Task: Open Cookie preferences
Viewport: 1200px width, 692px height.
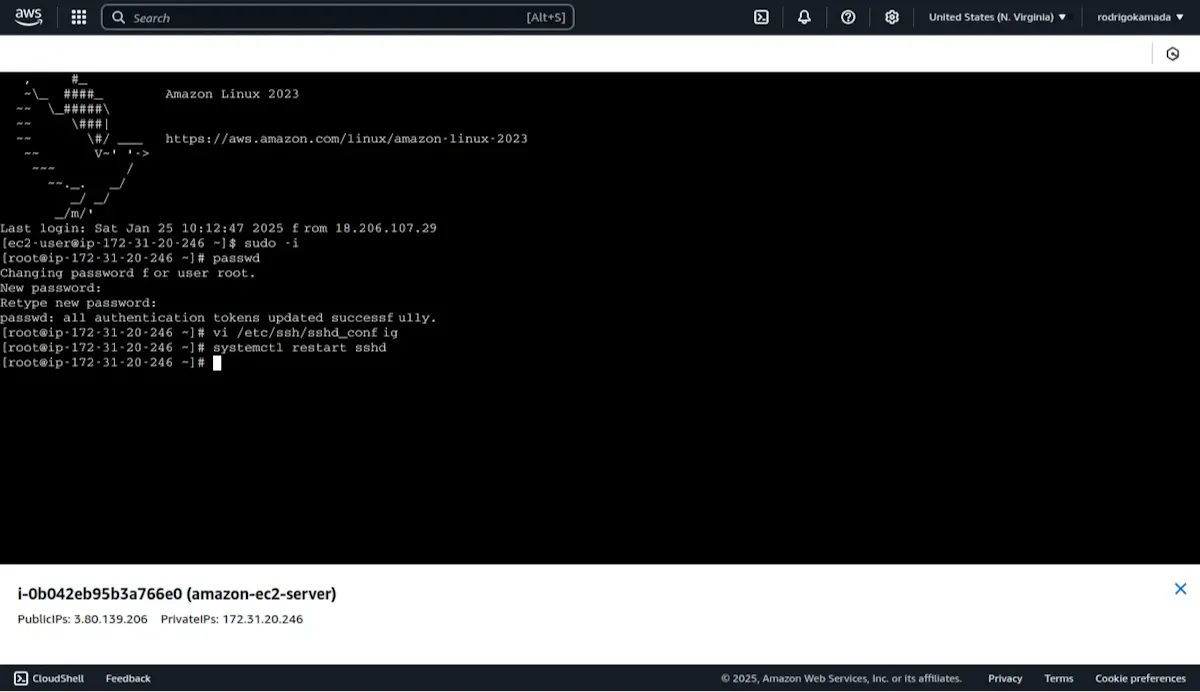Action: click(1140, 678)
